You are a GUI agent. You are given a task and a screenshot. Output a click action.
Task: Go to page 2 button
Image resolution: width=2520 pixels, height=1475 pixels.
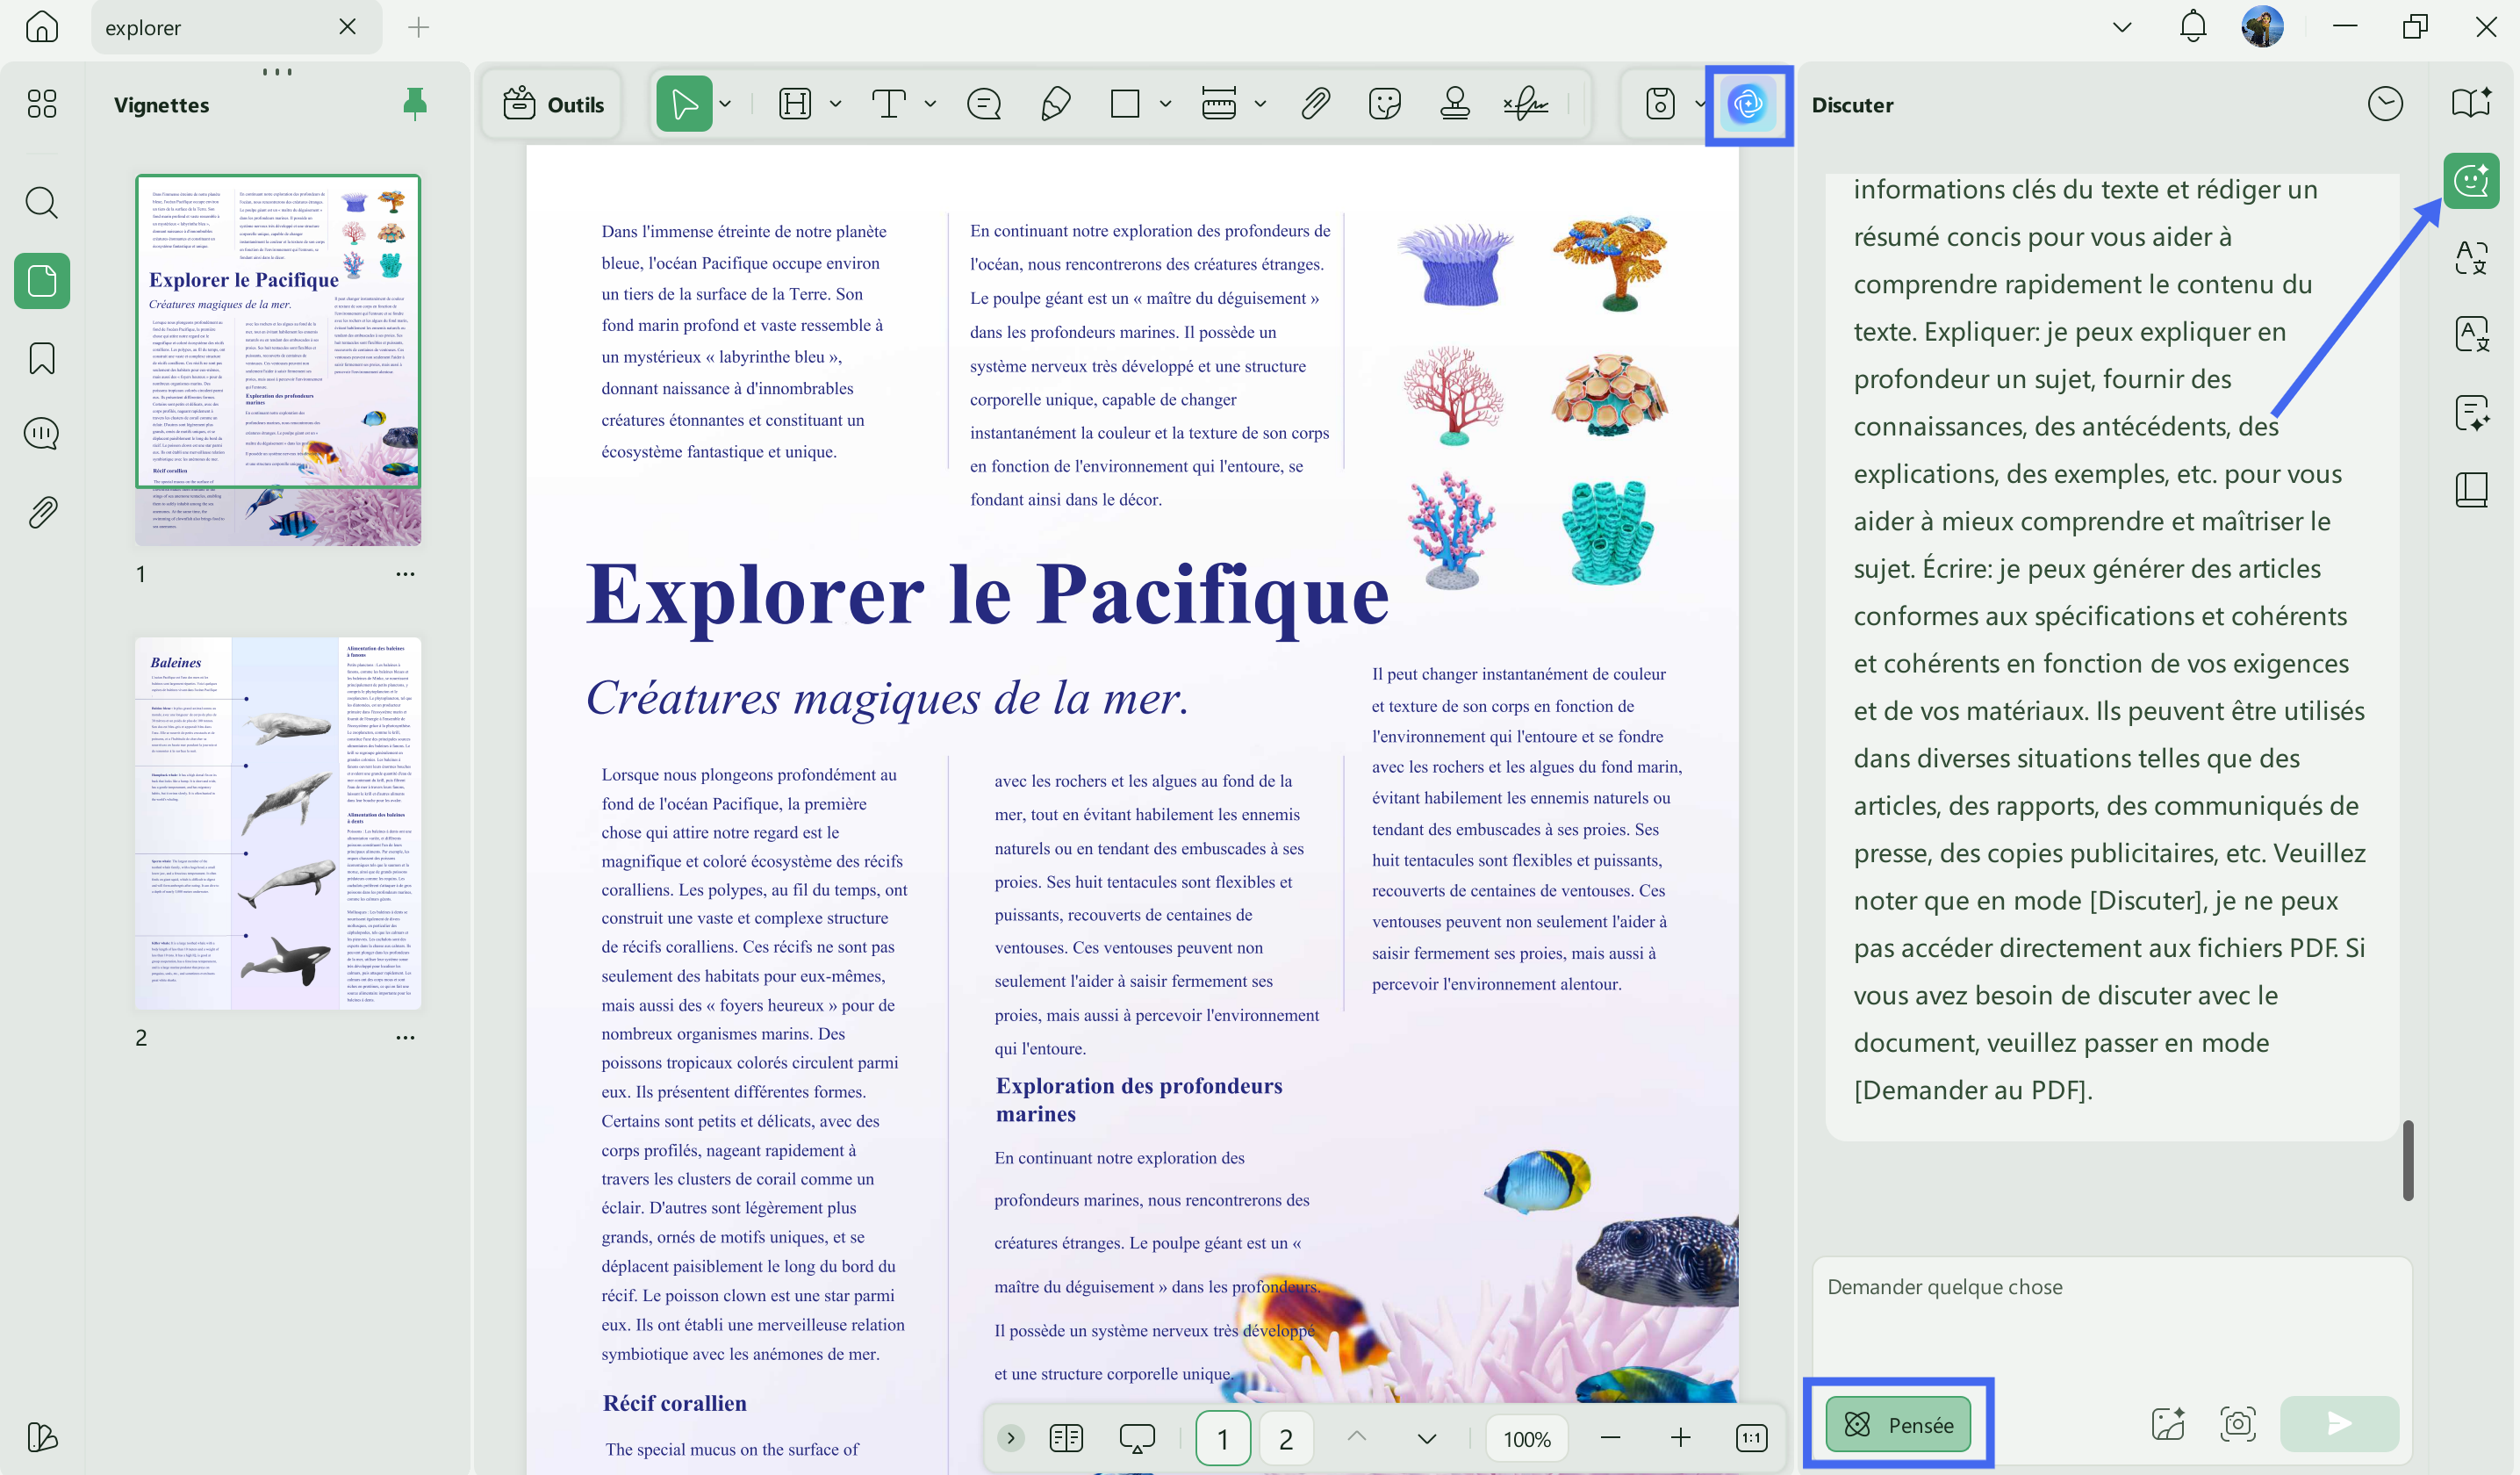(1286, 1439)
